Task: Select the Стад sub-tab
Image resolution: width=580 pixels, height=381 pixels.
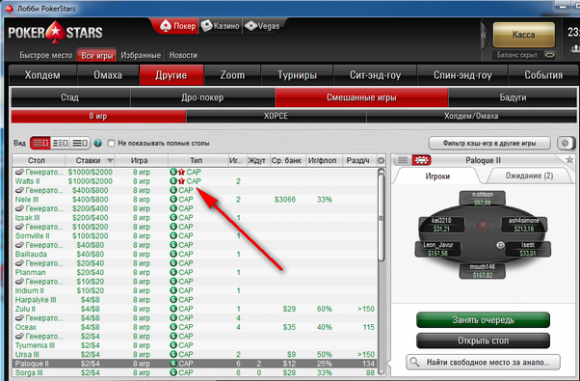Action: (70, 97)
